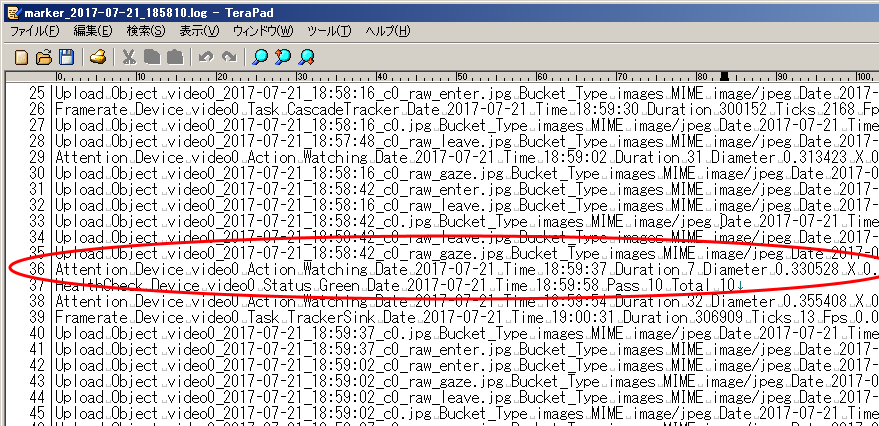Click column 50 mark on the ruler
Screen dimensions: 879x426
461,77
